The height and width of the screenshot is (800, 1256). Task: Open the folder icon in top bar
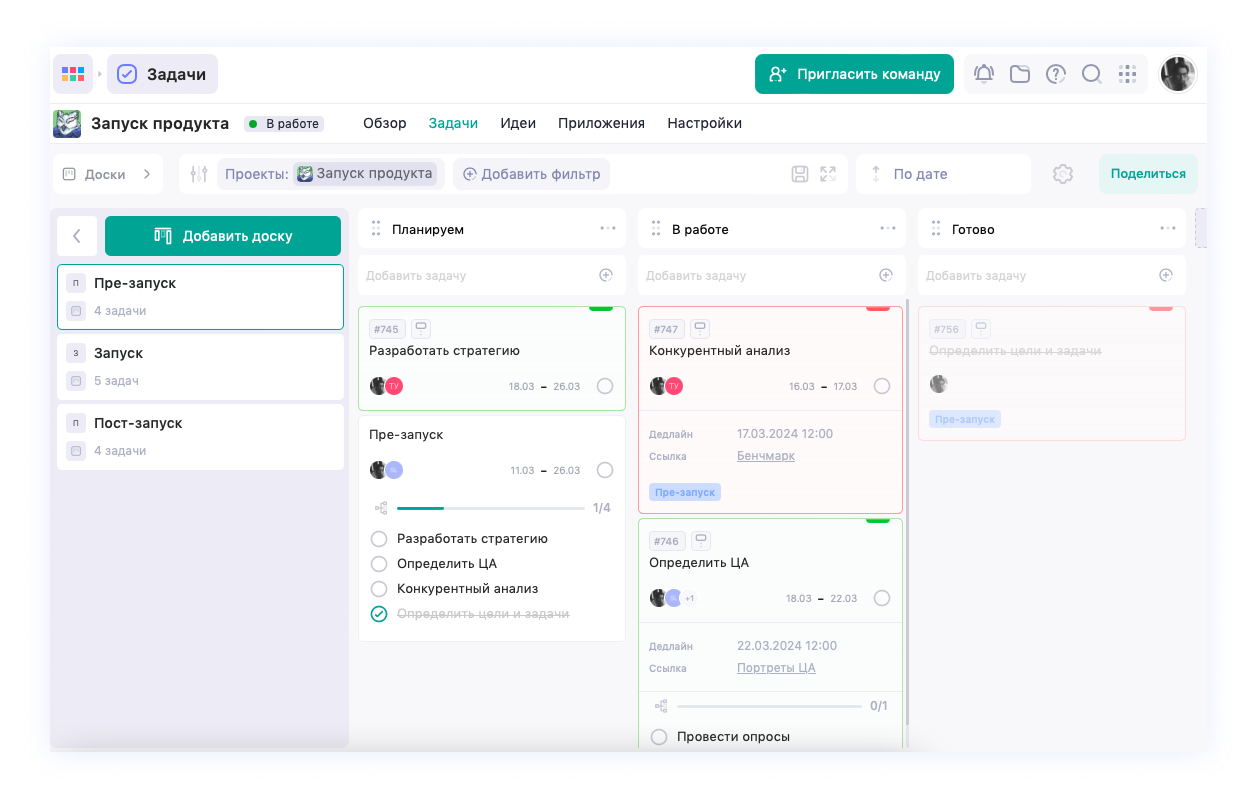click(x=1020, y=74)
